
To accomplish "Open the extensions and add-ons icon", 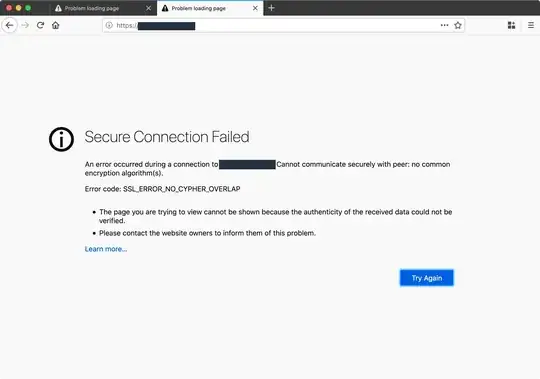I will tap(511, 25).
